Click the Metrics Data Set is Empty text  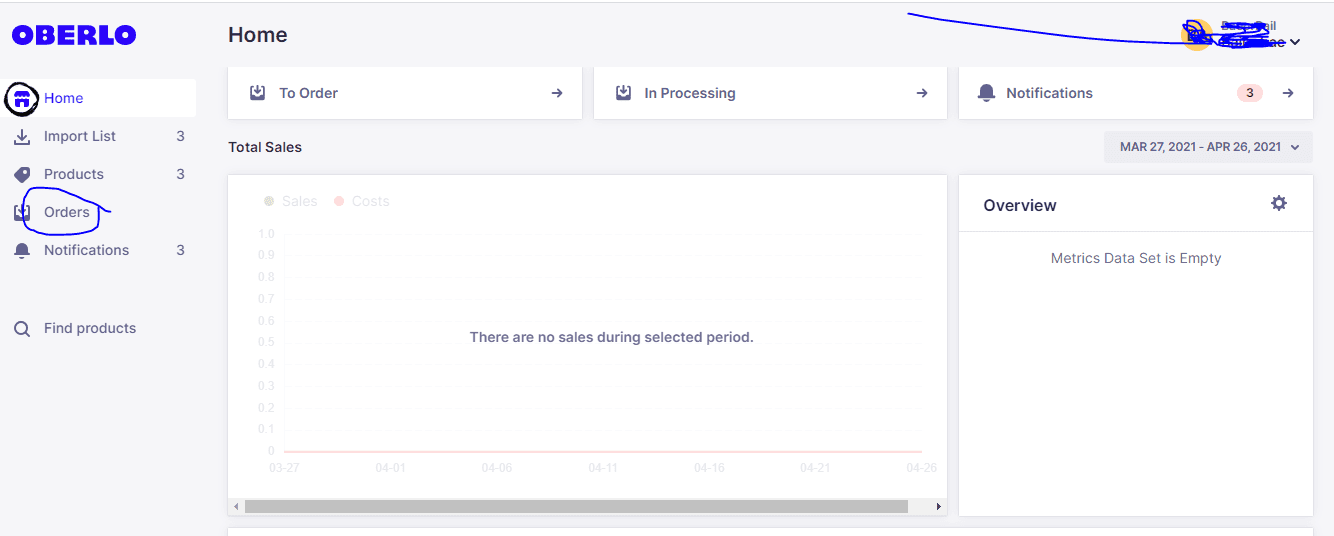1136,258
